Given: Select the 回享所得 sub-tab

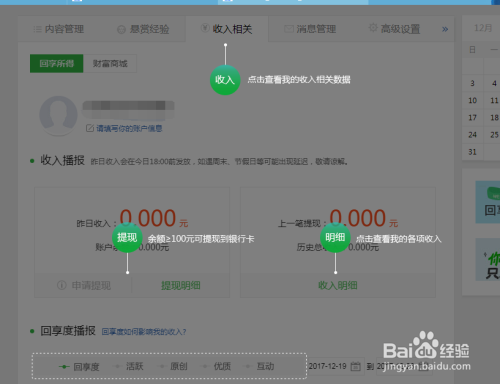Looking at the screenshot, I should coord(57,63).
